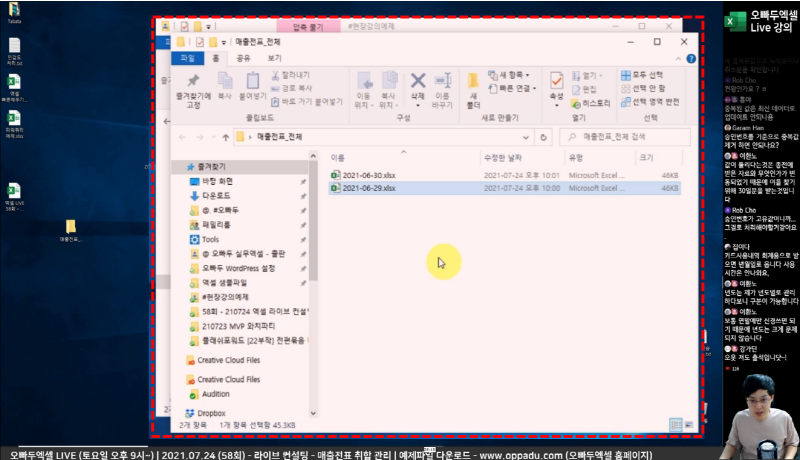Screen dimensions: 800x460
Task: Click Edit (편집) in Open group
Action: (x=584, y=89)
